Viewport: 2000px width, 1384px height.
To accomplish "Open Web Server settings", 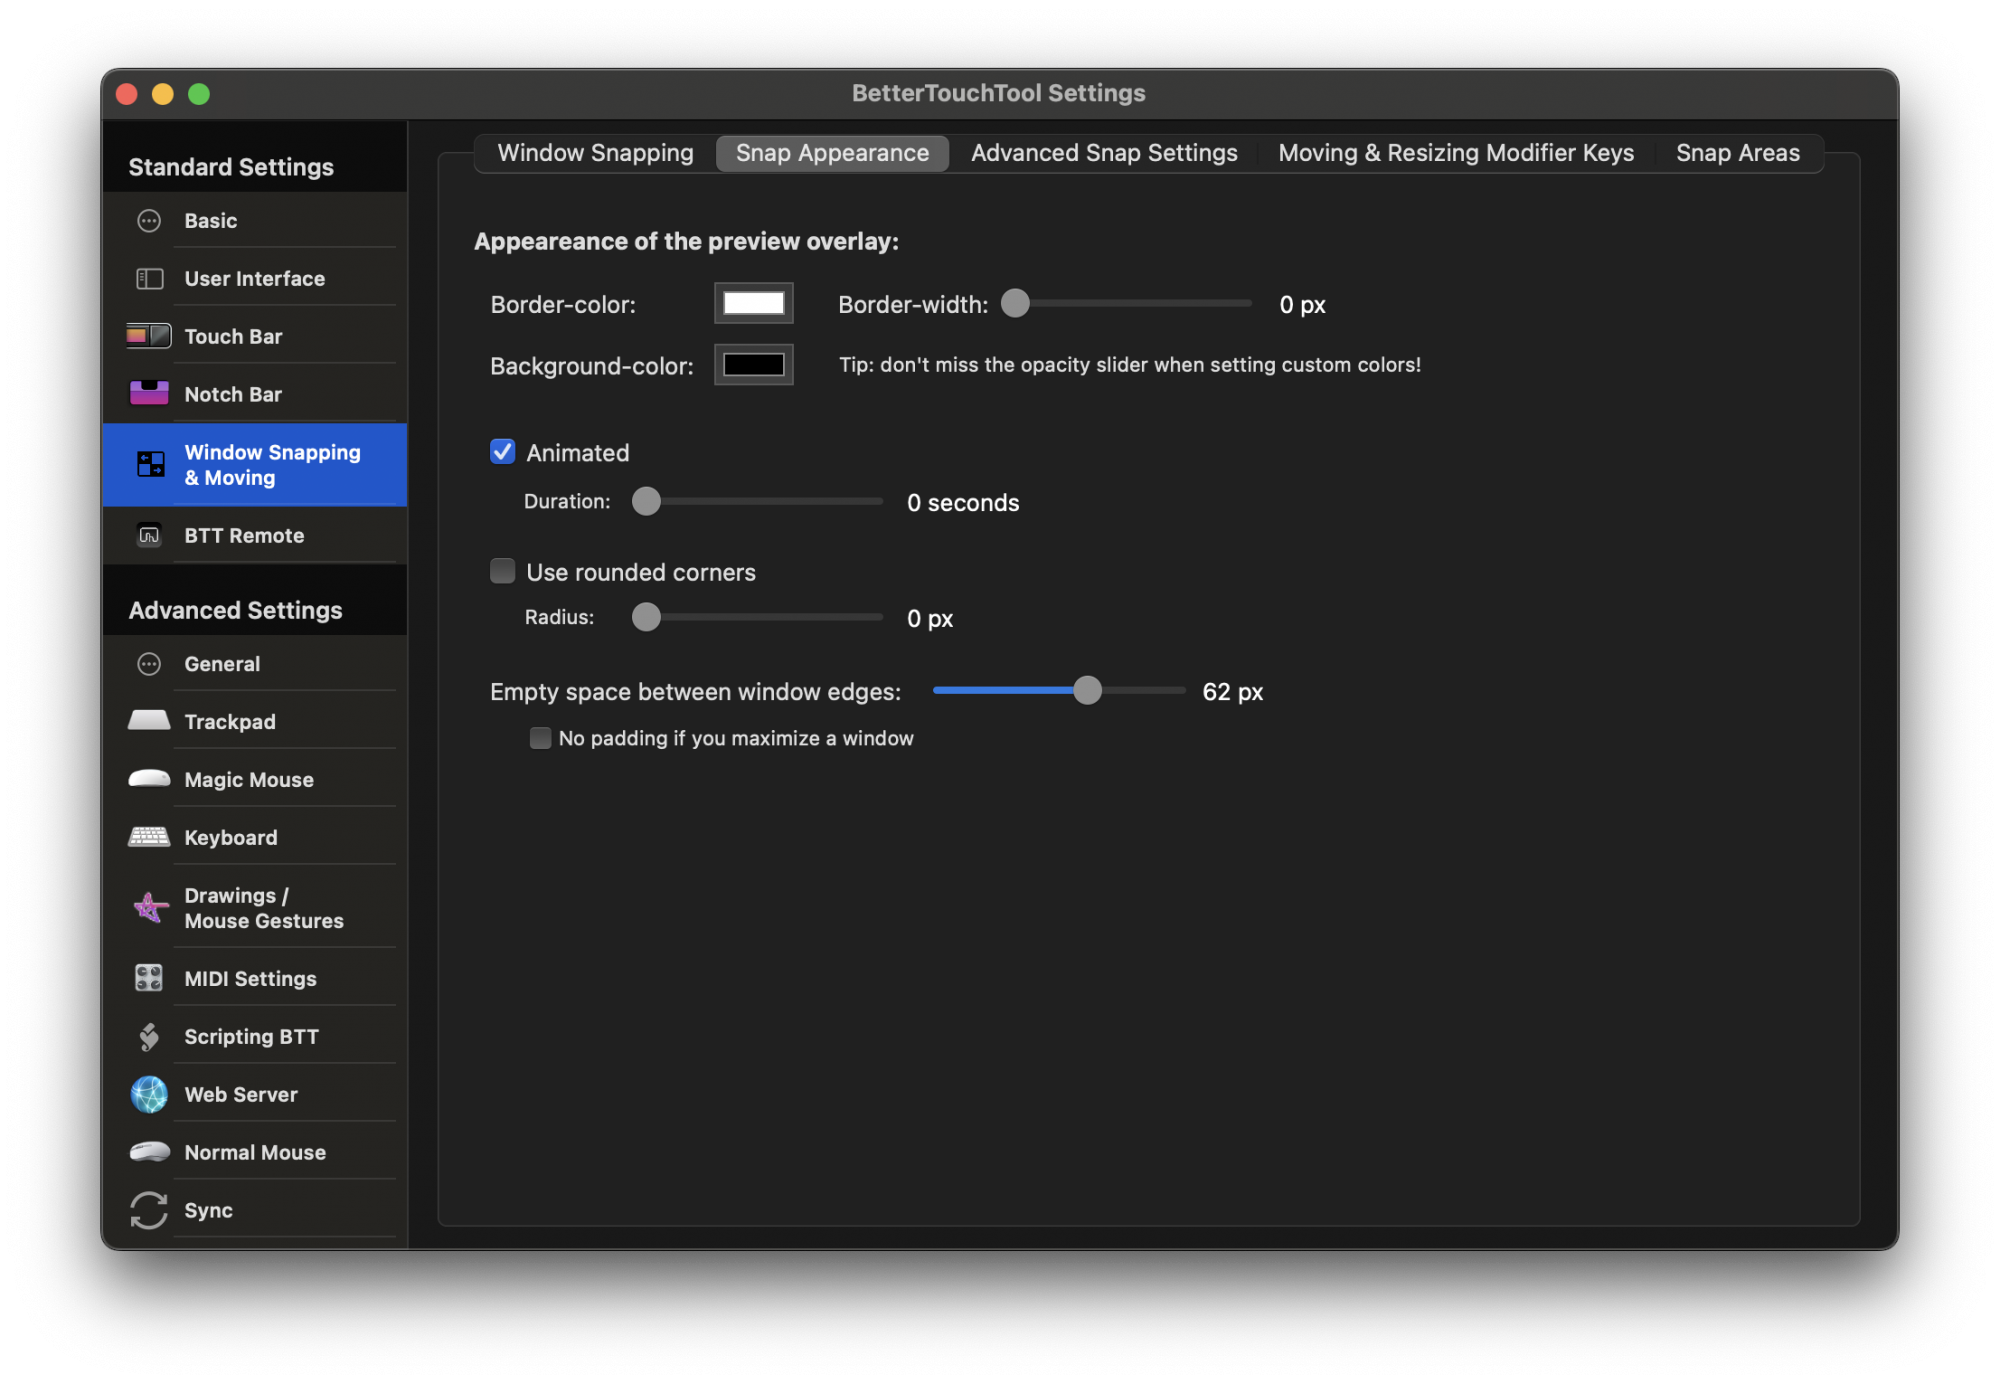I will pyautogui.click(x=254, y=1094).
